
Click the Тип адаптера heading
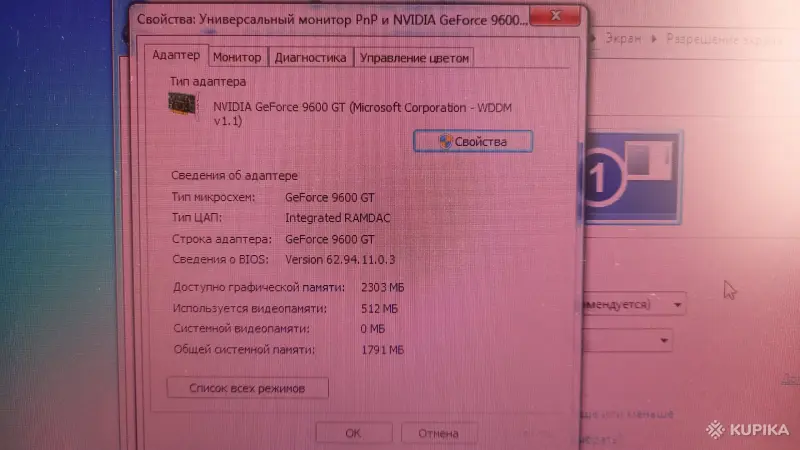(x=208, y=82)
